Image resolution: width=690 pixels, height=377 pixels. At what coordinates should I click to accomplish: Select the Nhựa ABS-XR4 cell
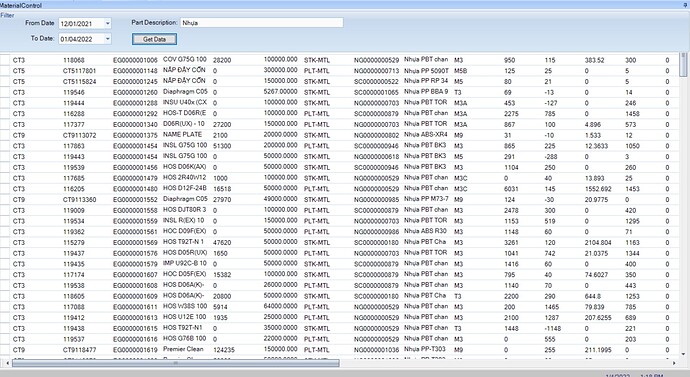(x=426, y=134)
